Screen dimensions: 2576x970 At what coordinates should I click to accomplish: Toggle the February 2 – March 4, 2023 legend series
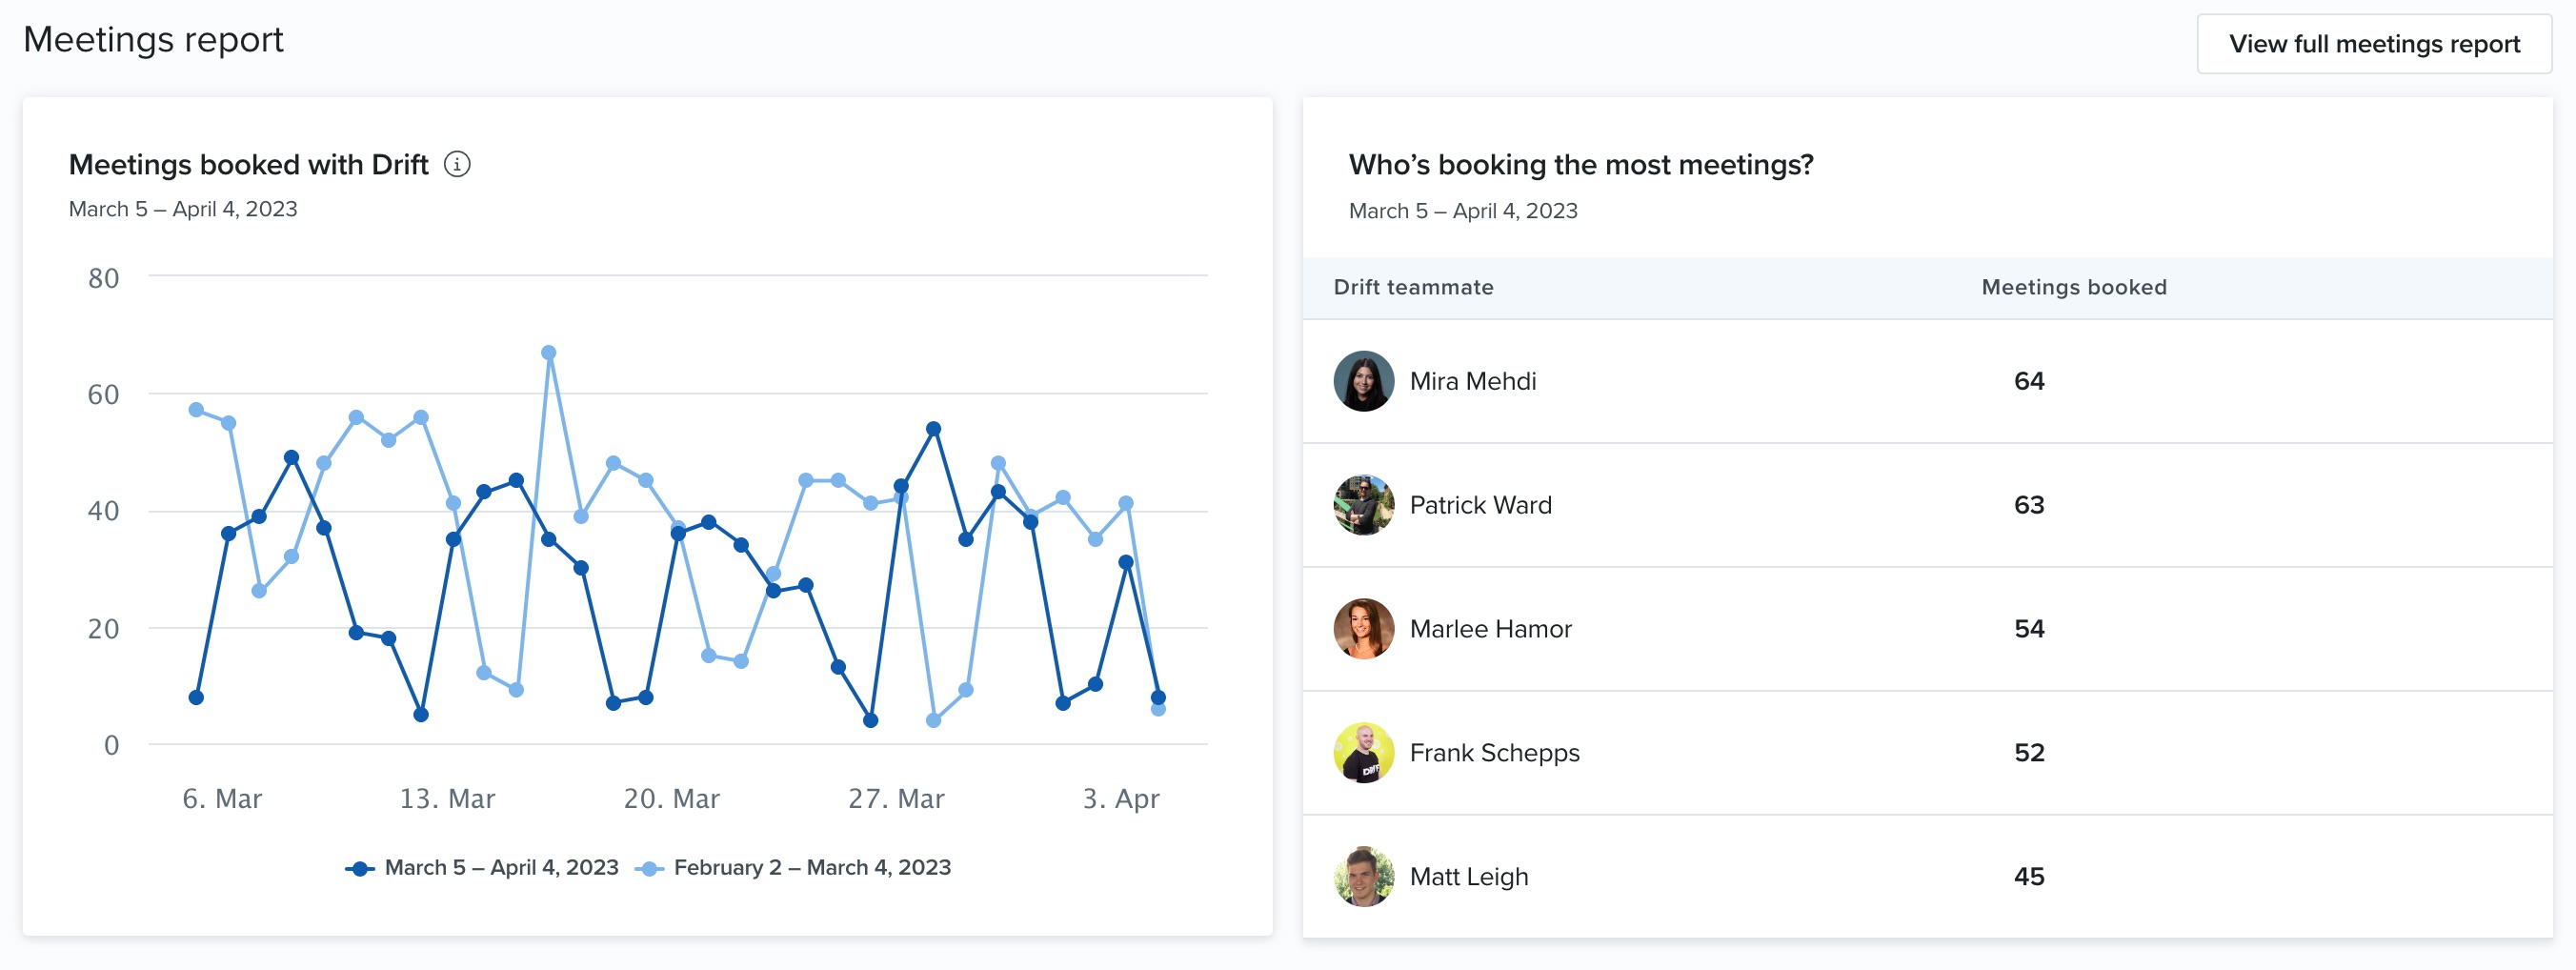click(x=793, y=868)
